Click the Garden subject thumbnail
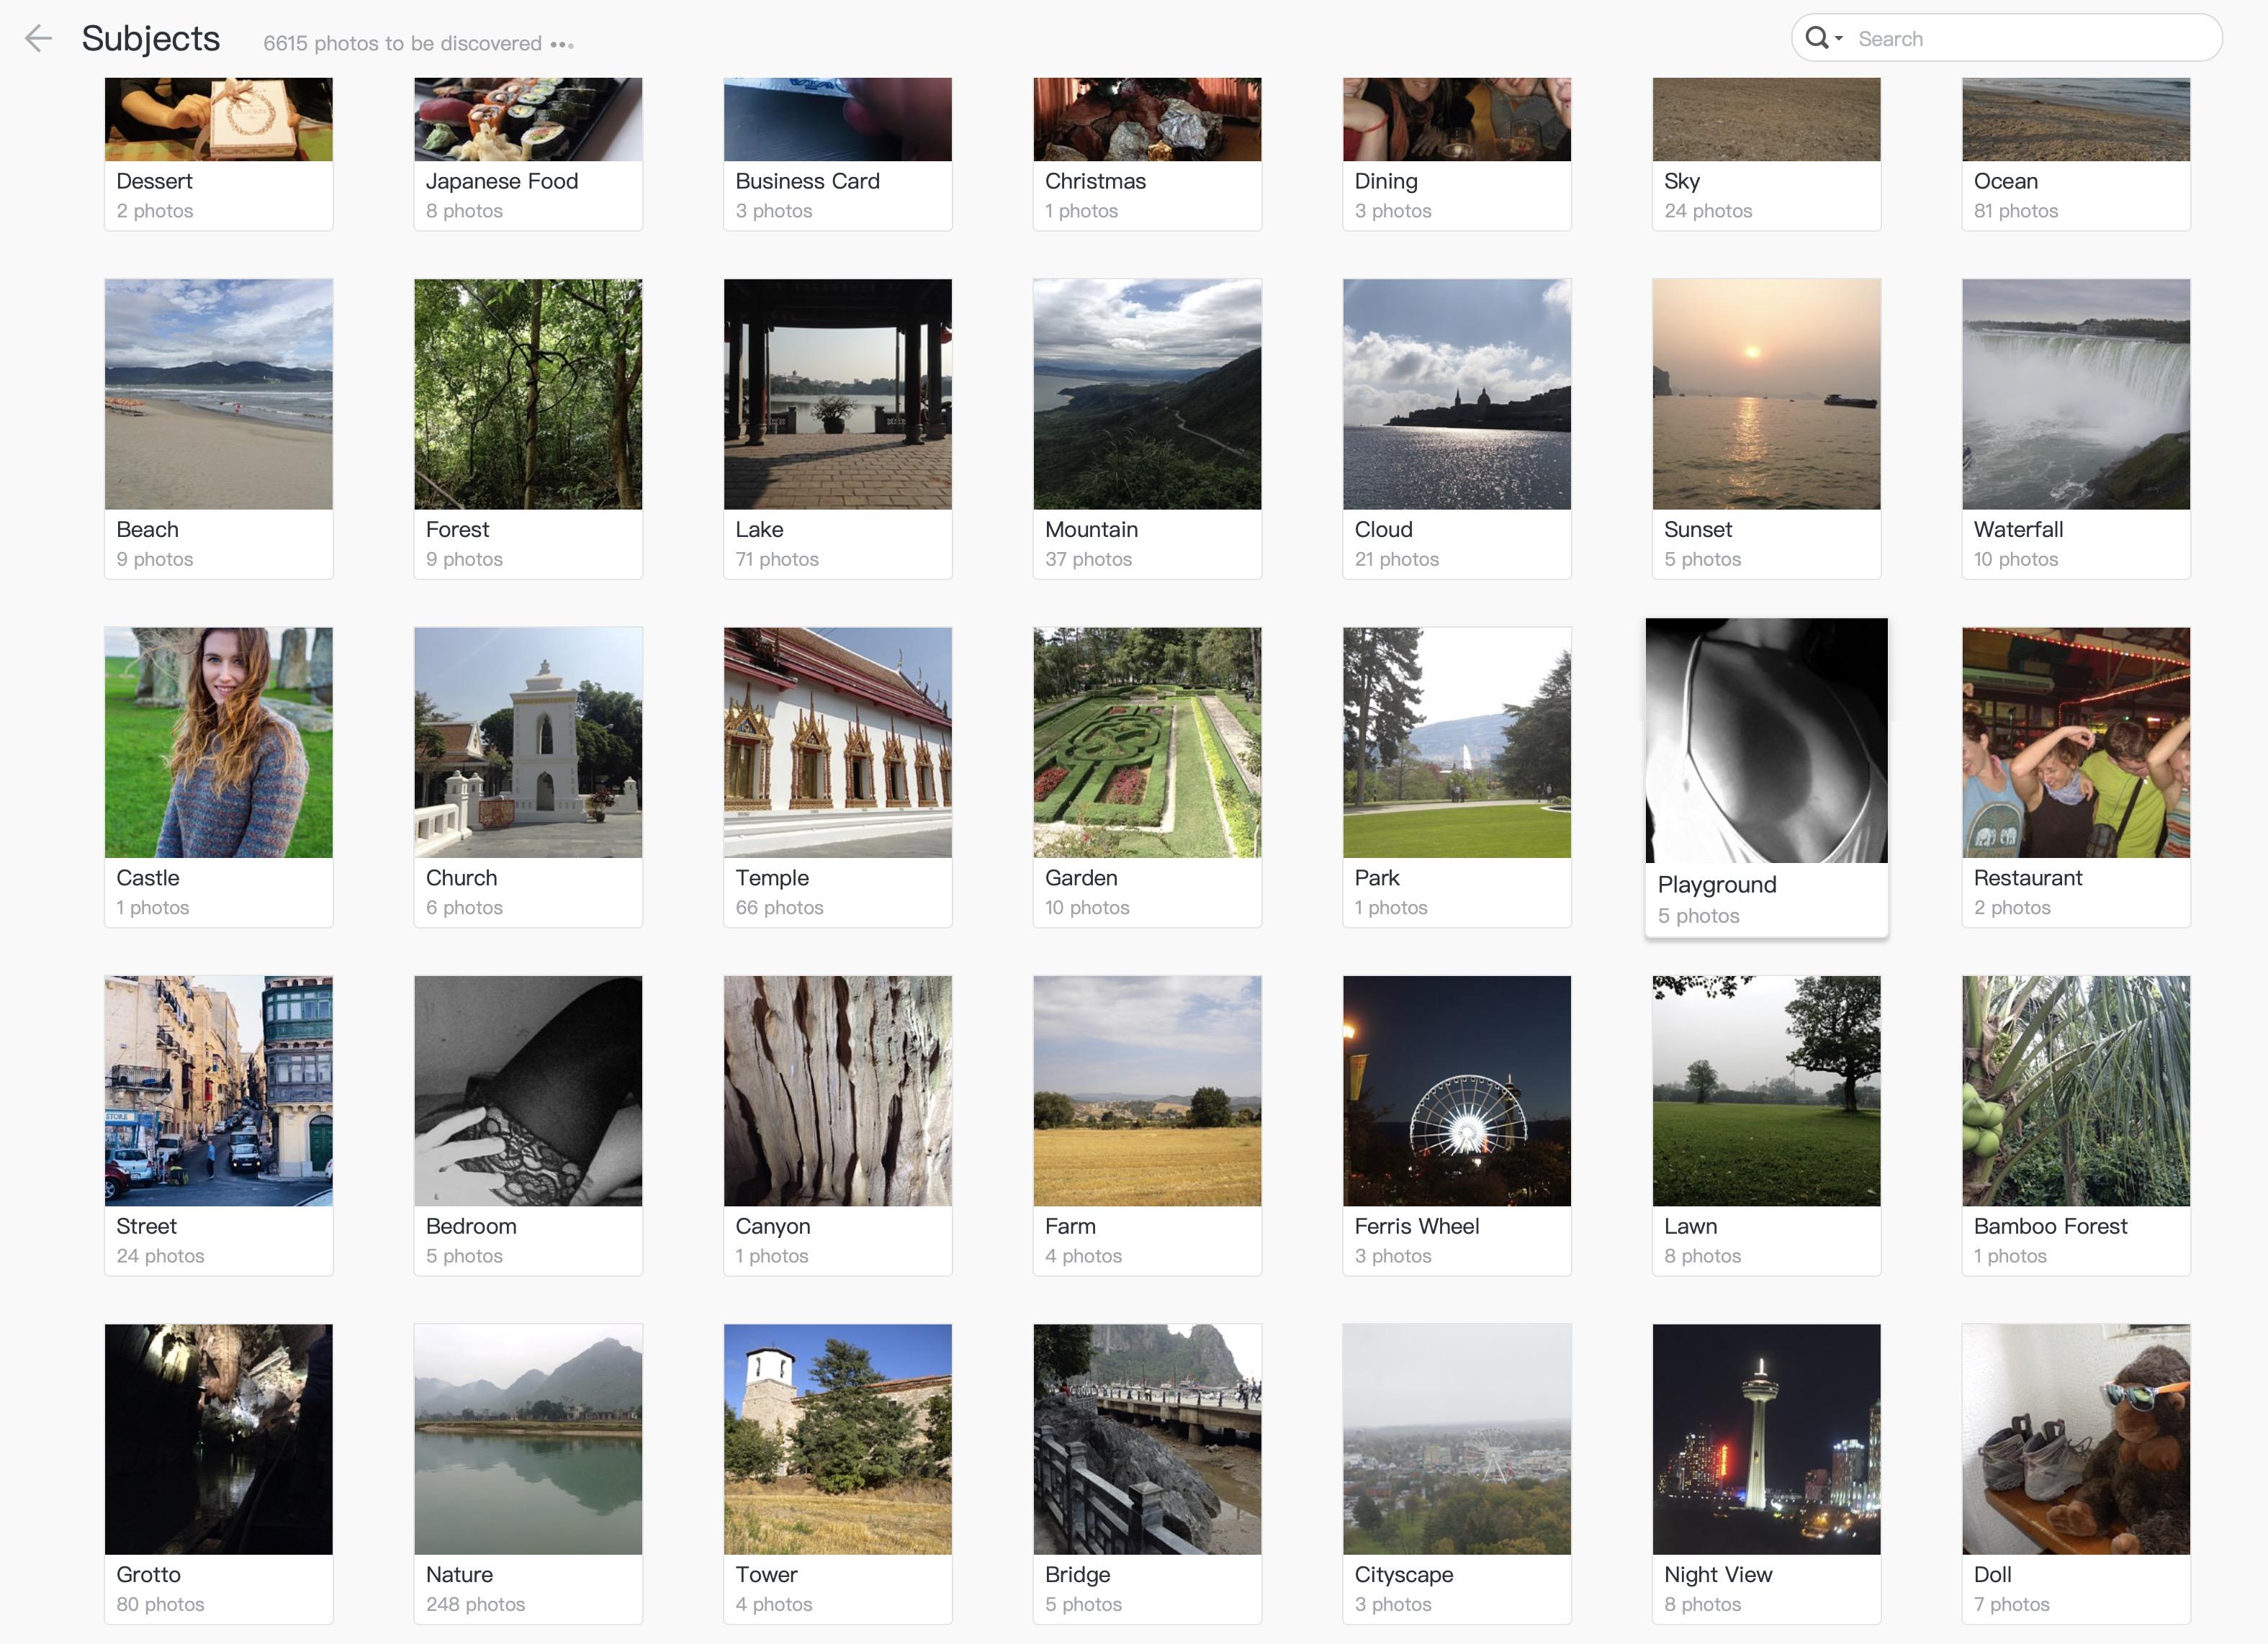The width and height of the screenshot is (2268, 1644). click(x=1147, y=742)
